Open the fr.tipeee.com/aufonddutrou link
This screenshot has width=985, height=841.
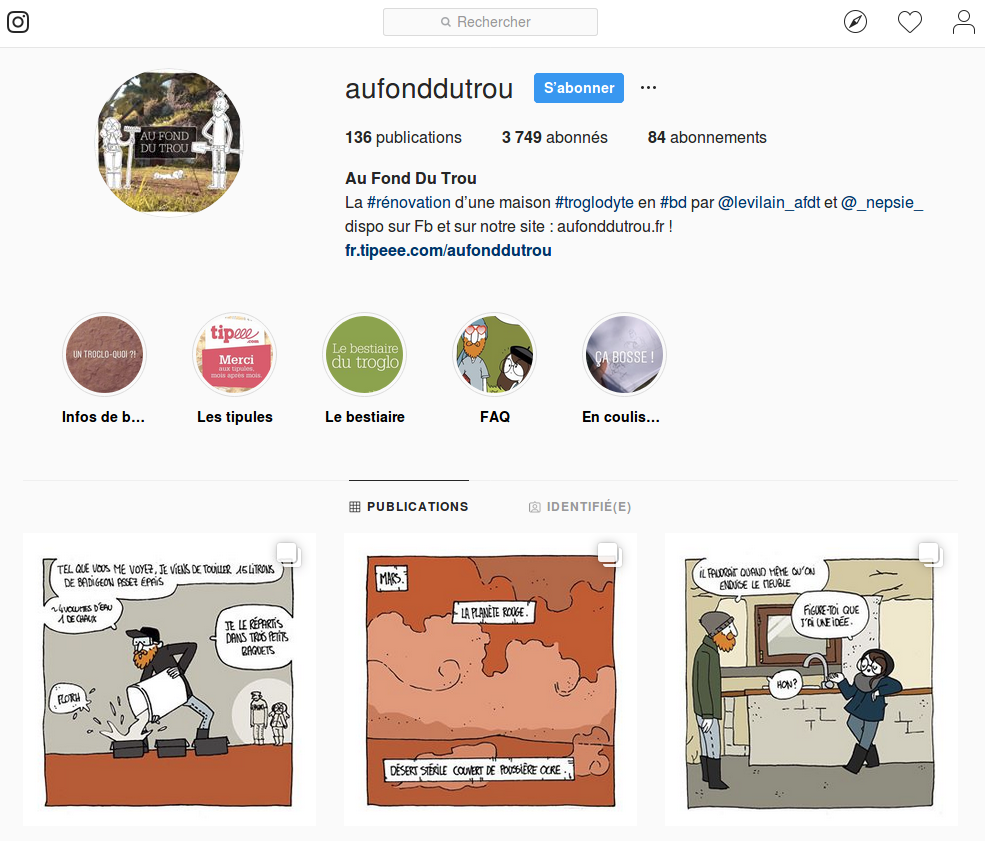tap(448, 251)
